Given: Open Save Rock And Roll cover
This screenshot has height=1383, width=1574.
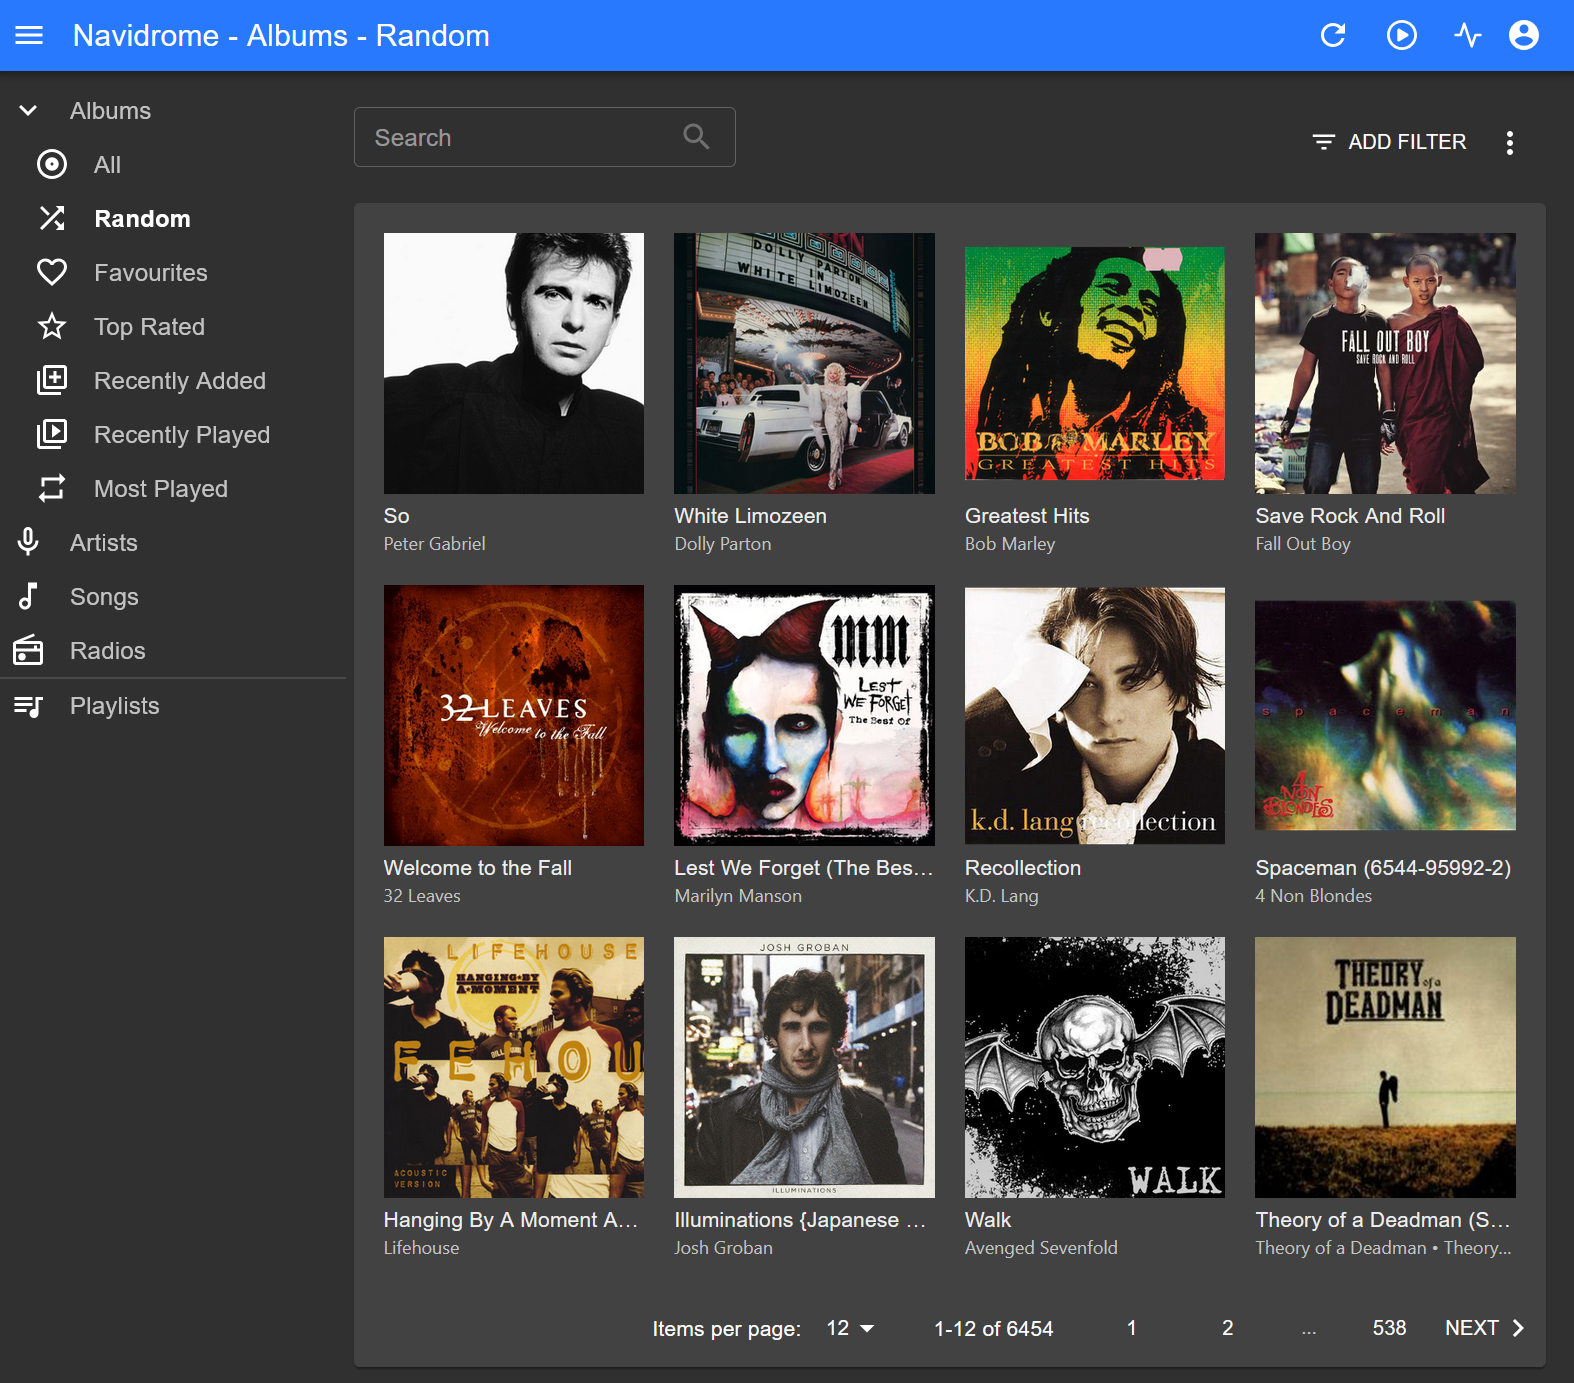Looking at the screenshot, I should (x=1385, y=363).
